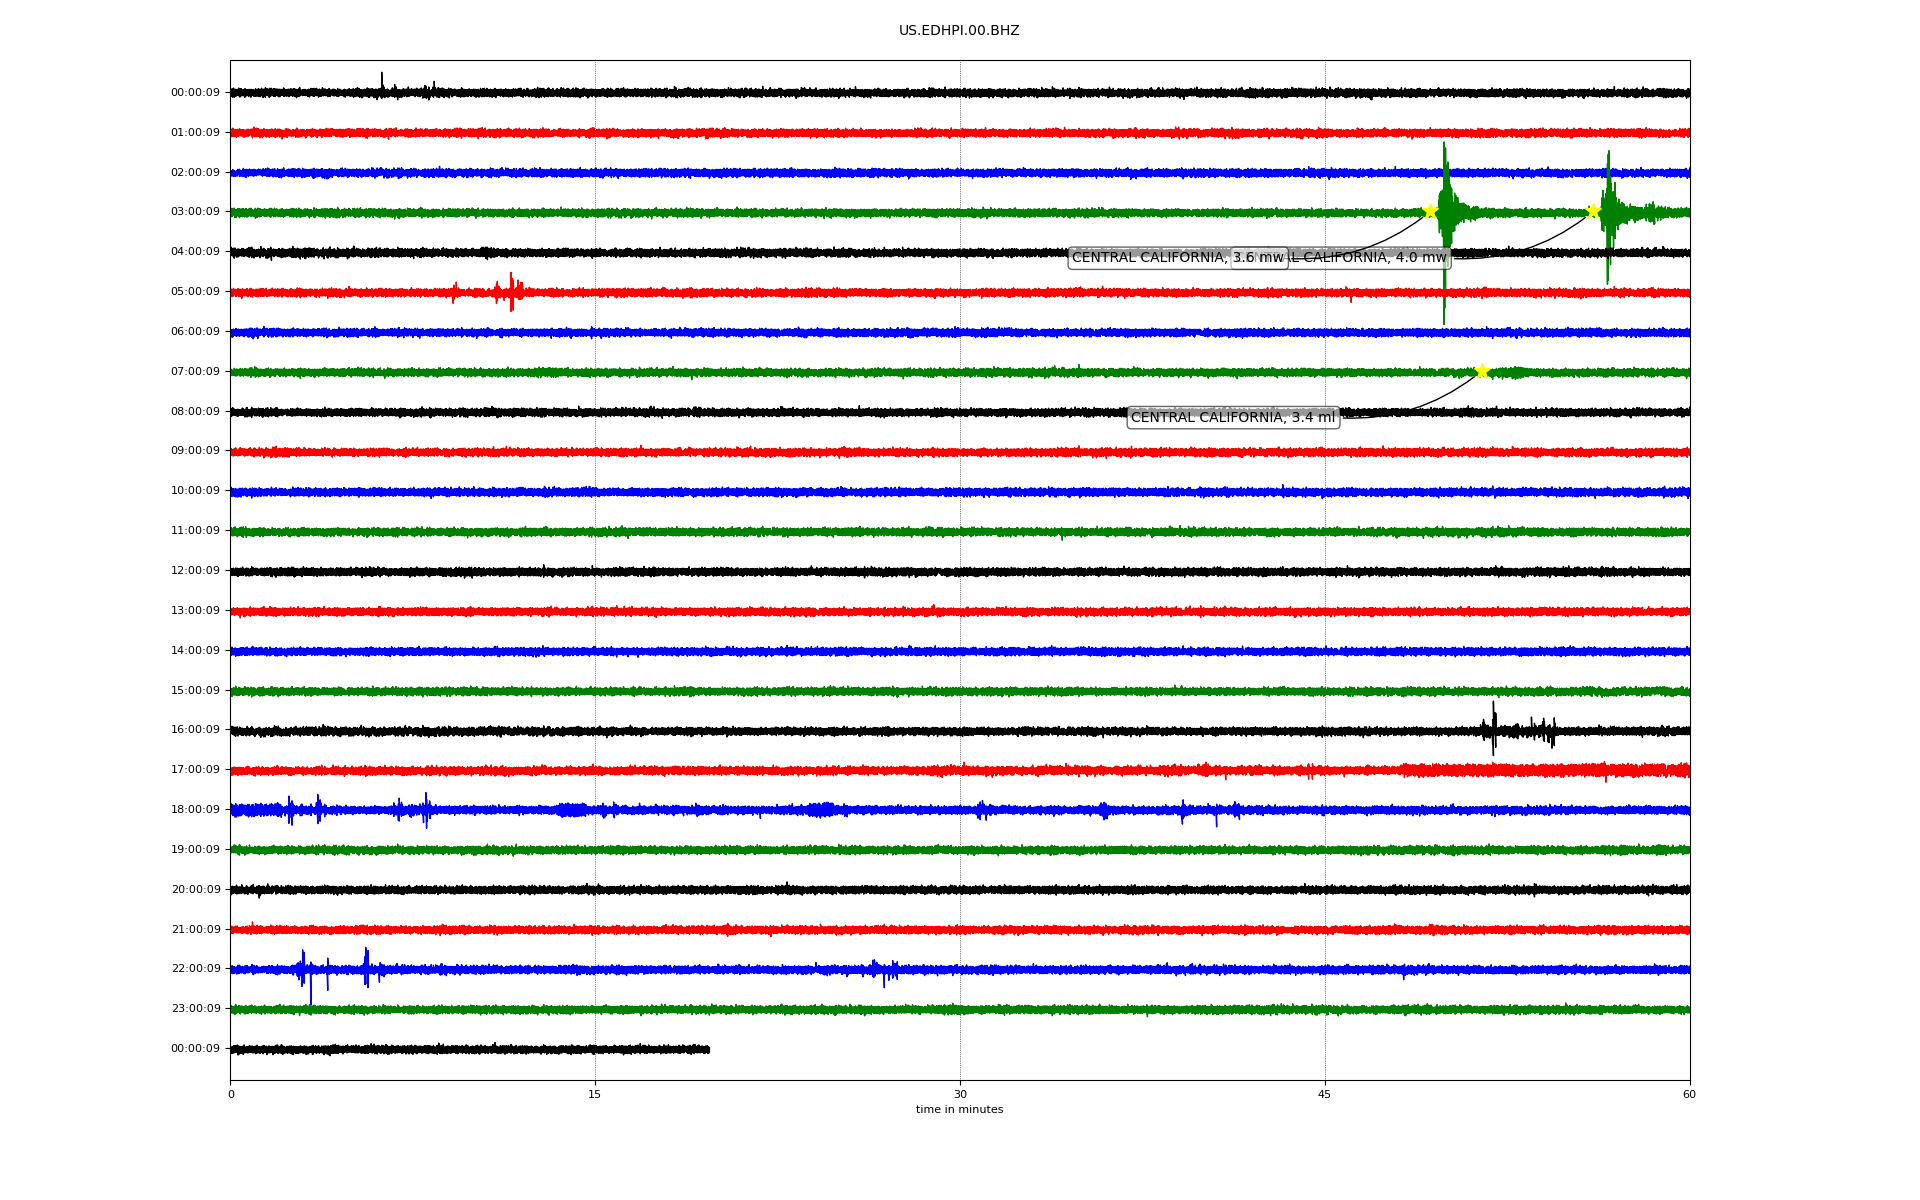Click the "time in minutes" axis label
The image size is (1920, 1200).
click(x=959, y=1110)
